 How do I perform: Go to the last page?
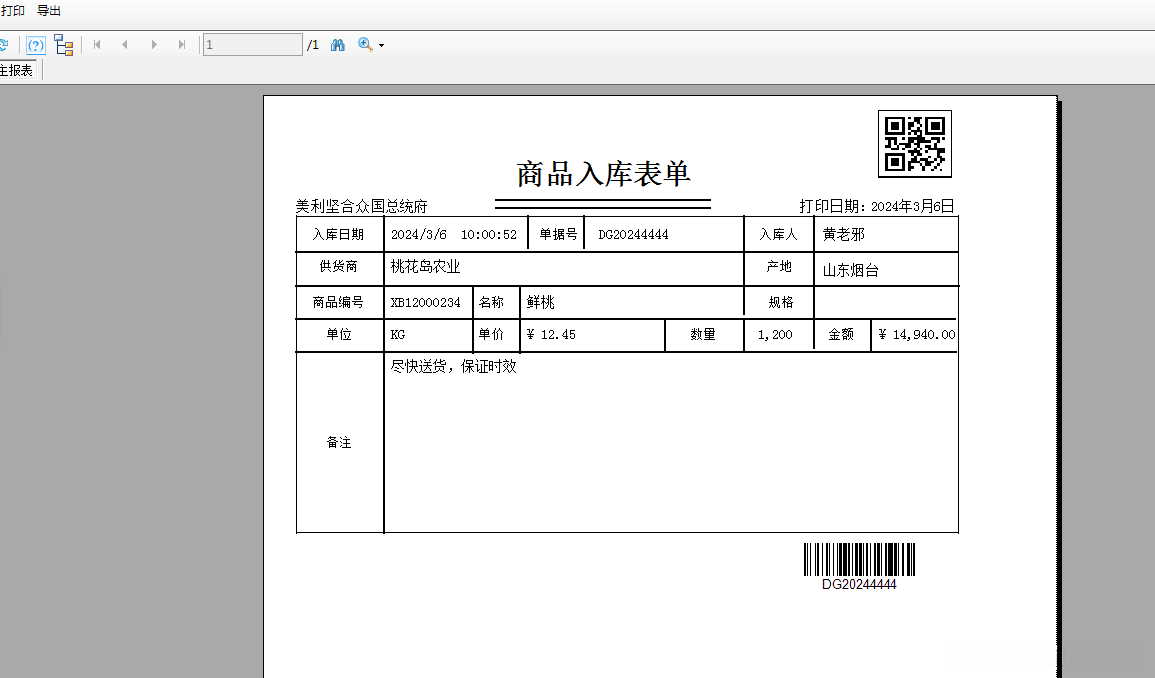coord(182,45)
